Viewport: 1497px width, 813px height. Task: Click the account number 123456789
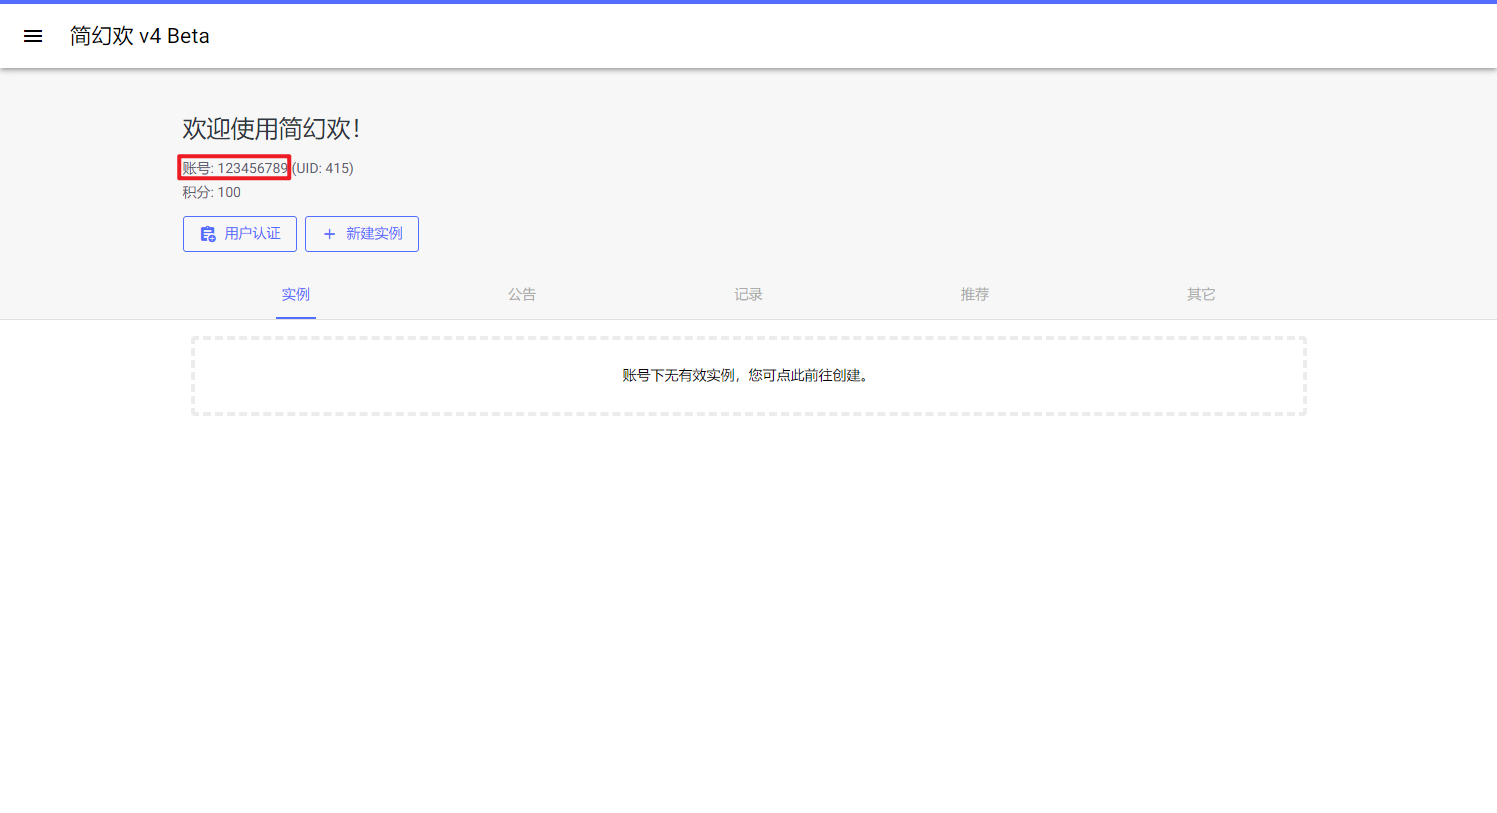coord(252,168)
